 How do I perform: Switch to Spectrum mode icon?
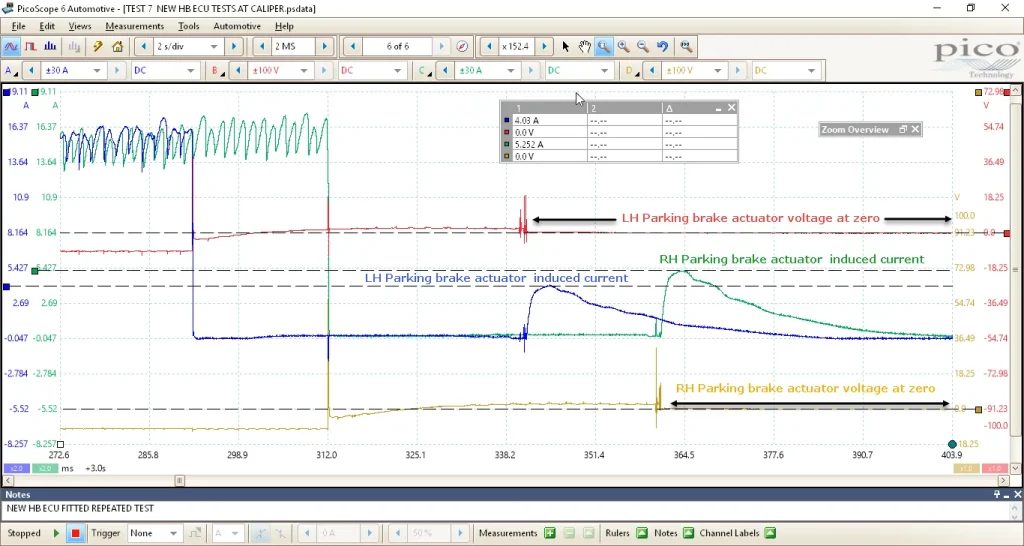pyautogui.click(x=50, y=46)
